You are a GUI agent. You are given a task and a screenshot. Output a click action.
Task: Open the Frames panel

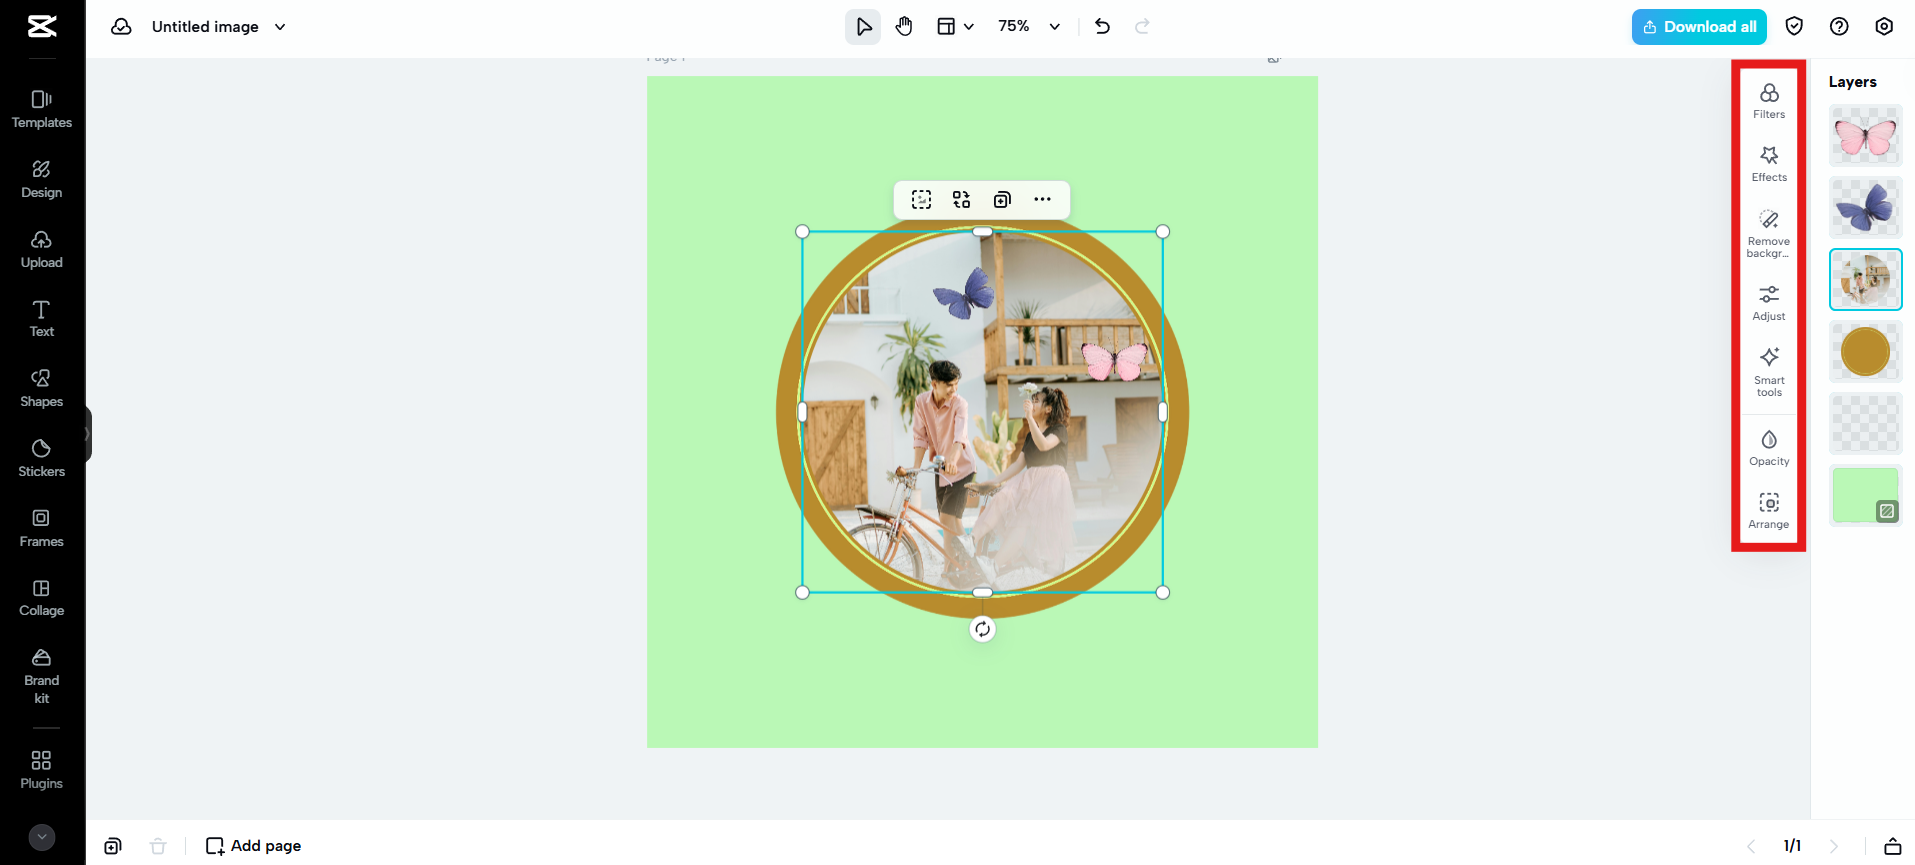pos(42,528)
